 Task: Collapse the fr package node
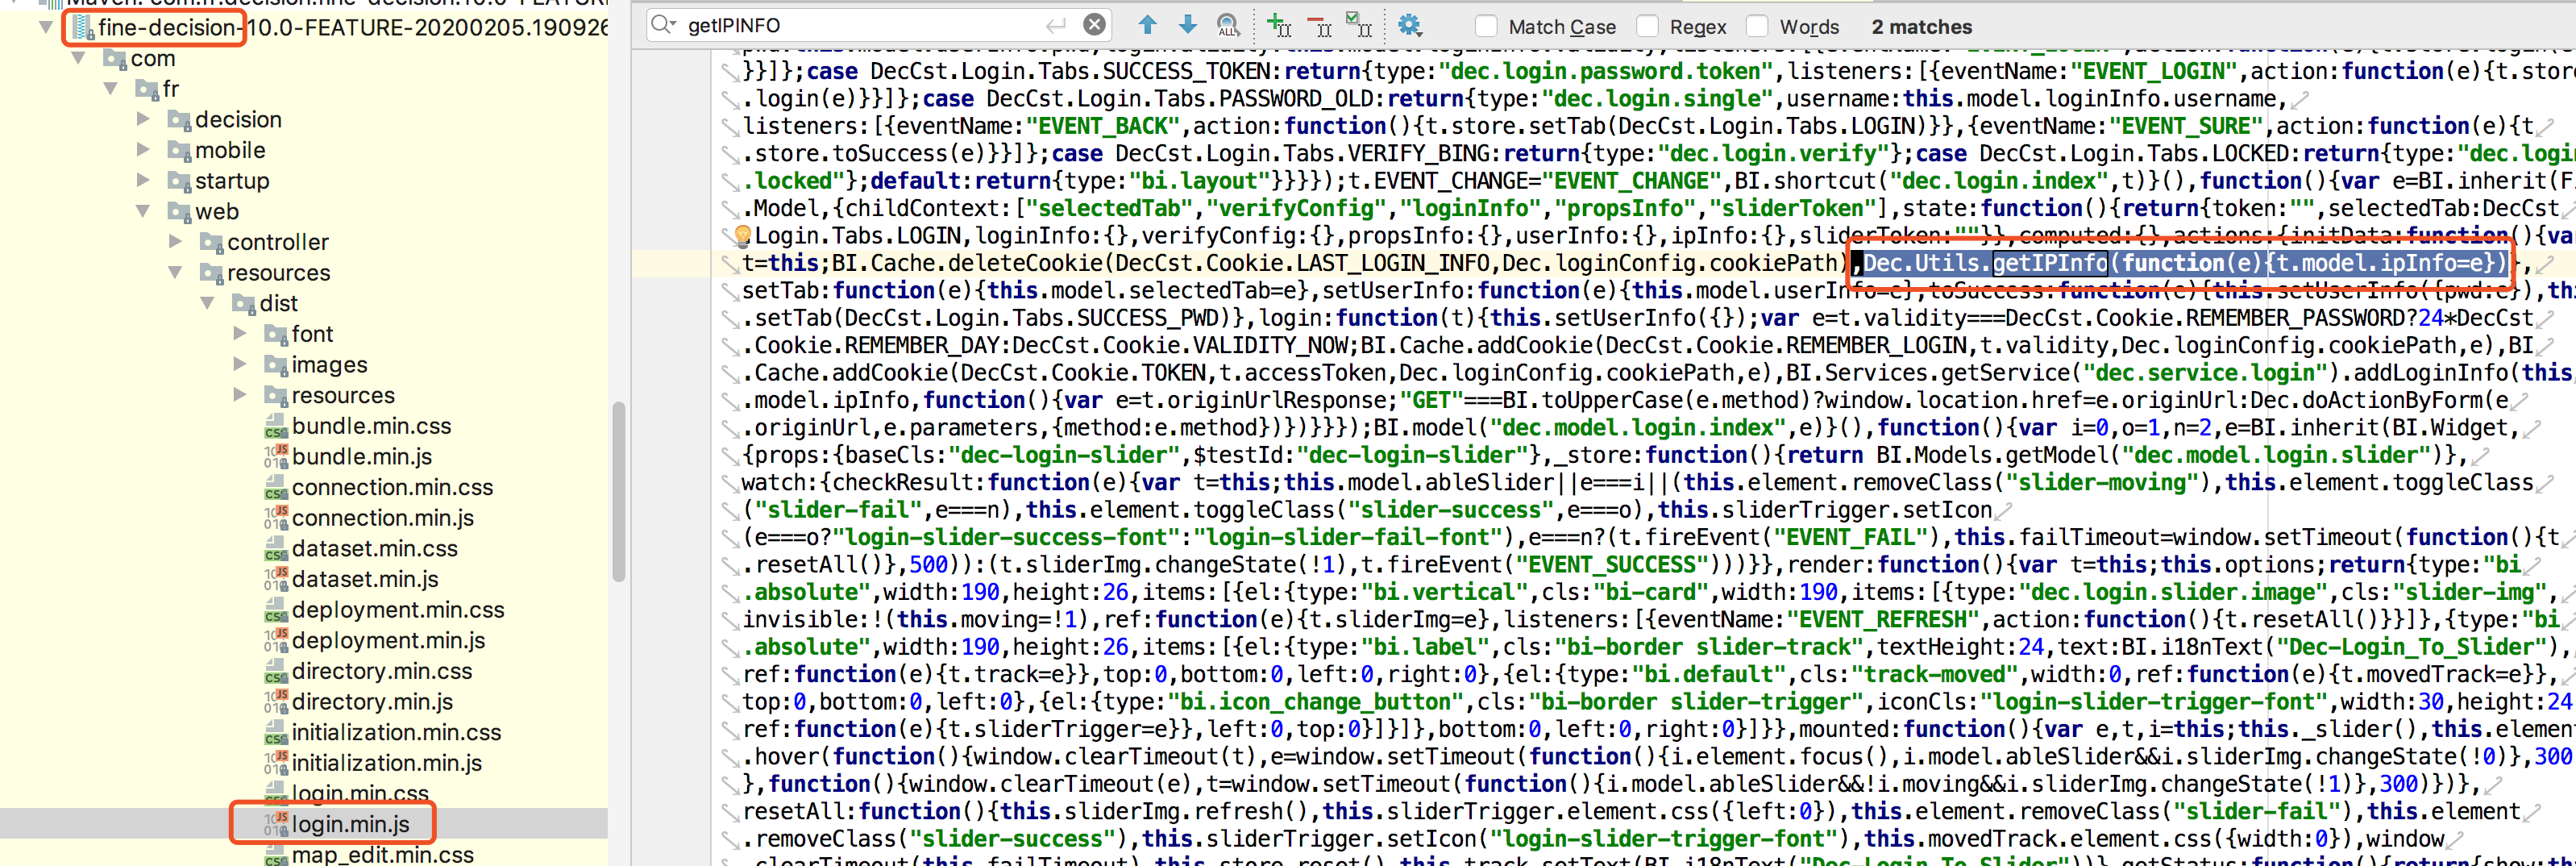point(111,89)
